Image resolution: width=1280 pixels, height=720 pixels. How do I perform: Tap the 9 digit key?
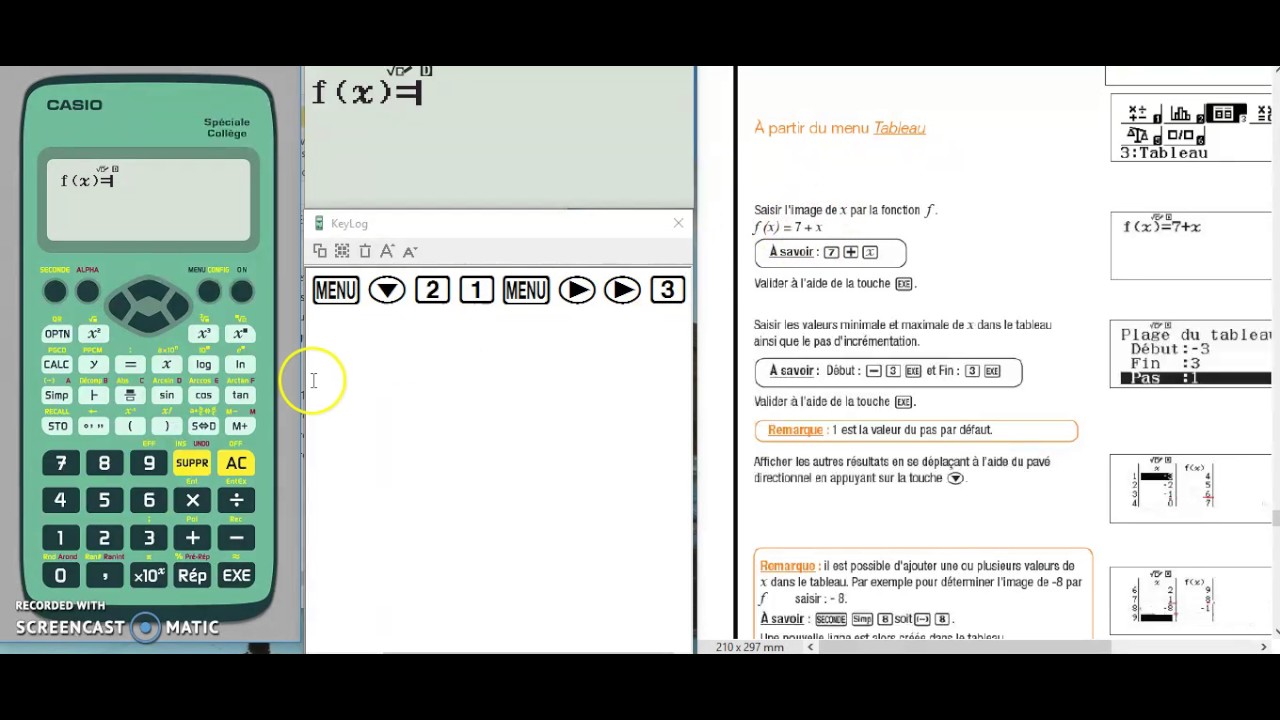pyautogui.click(x=148, y=463)
